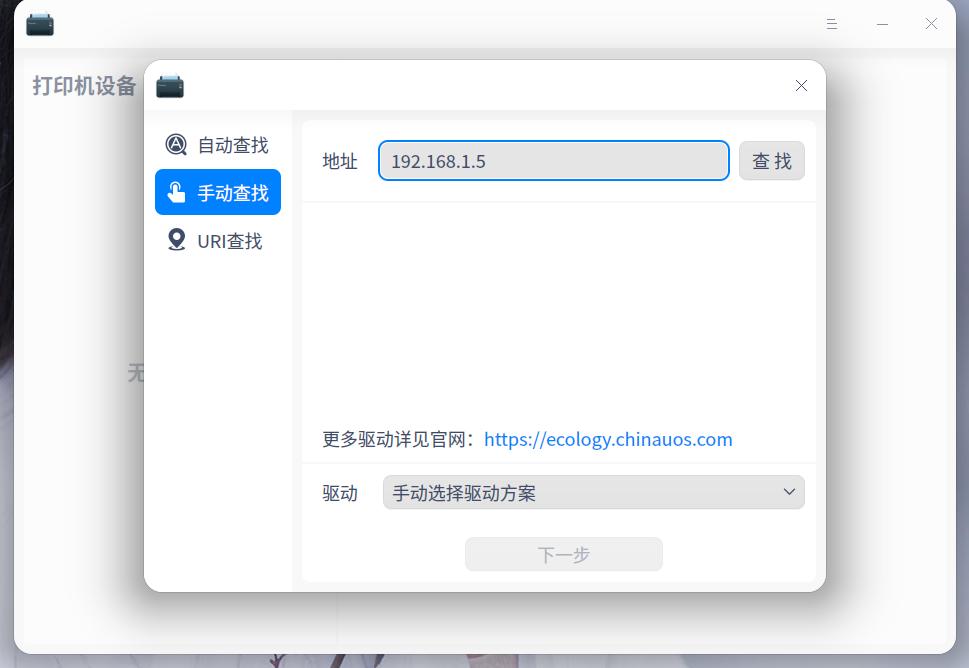Open the main window hamburger menu icon
Image resolution: width=969 pixels, height=668 pixels.
coord(832,23)
